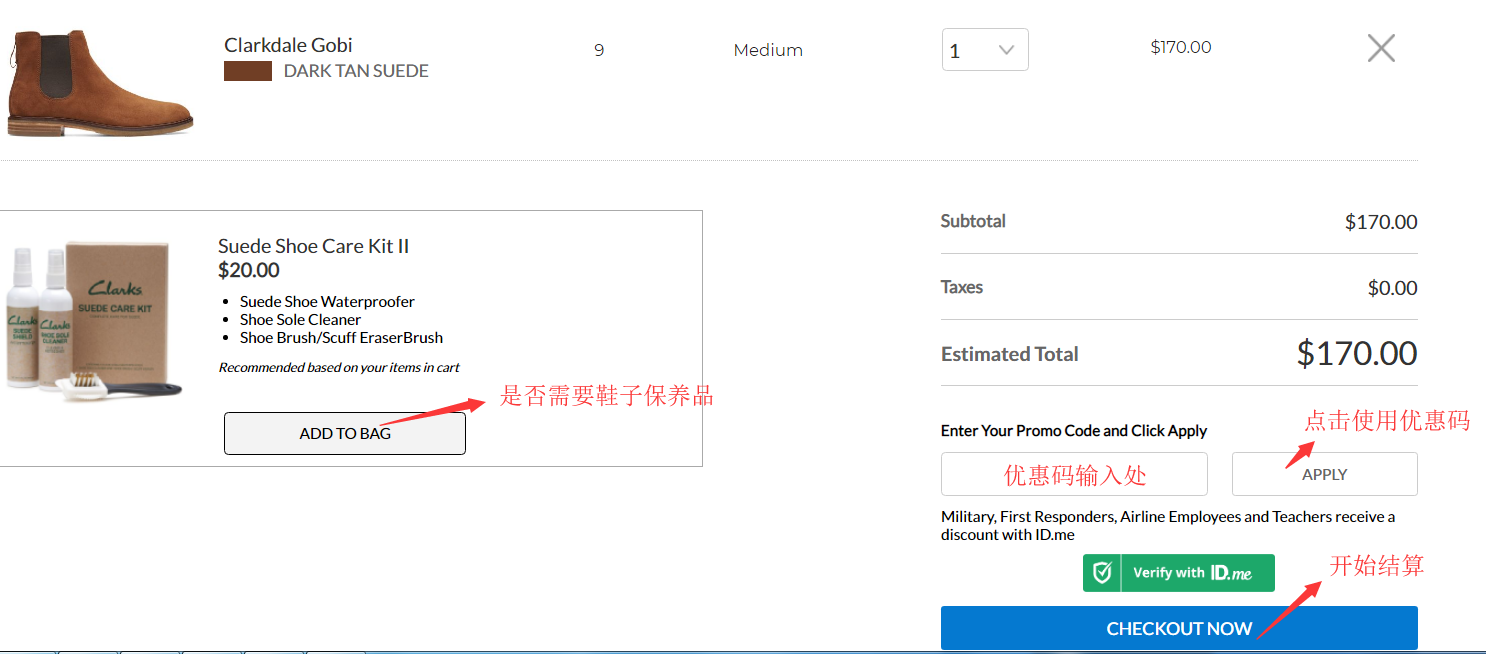Click the $20.00 care kit price
Screen dimensions: 1486x654
[249, 270]
